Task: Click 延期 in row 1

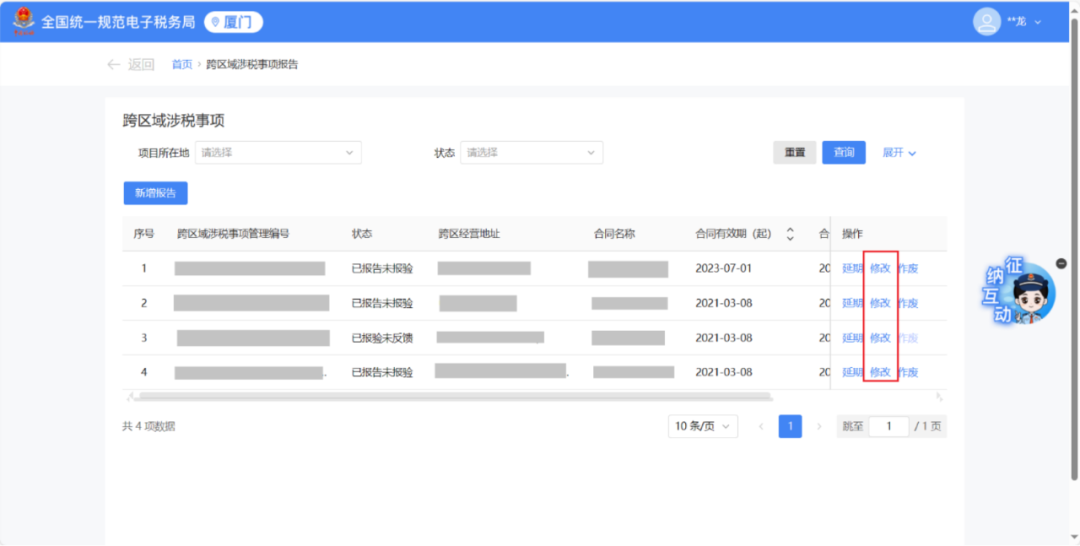Action: click(853, 269)
